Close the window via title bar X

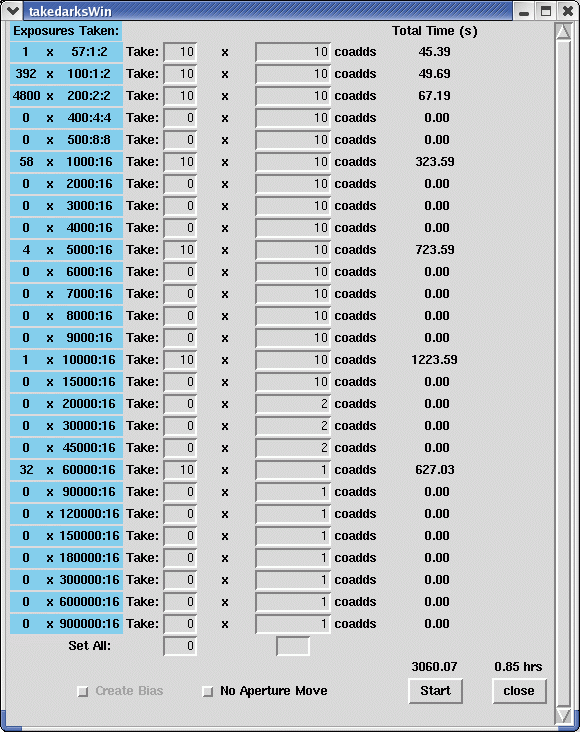(x=568, y=10)
